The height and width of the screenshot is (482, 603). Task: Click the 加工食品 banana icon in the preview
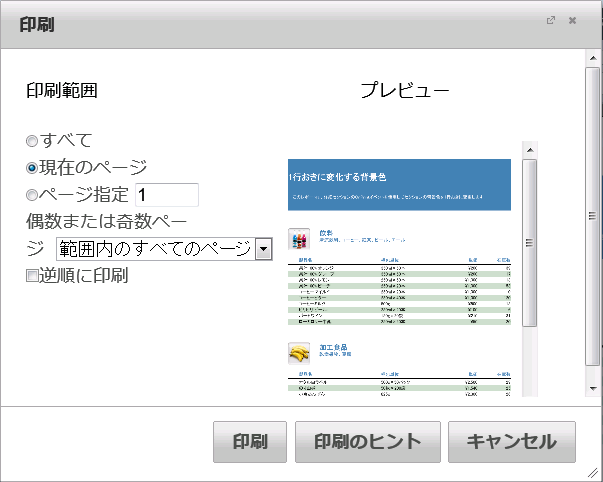point(297,352)
